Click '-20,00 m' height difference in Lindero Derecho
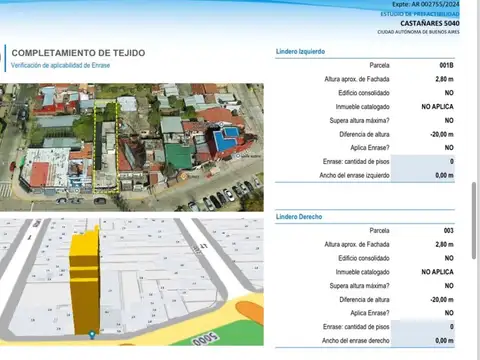The height and width of the screenshot is (360, 480). pyautogui.click(x=442, y=300)
